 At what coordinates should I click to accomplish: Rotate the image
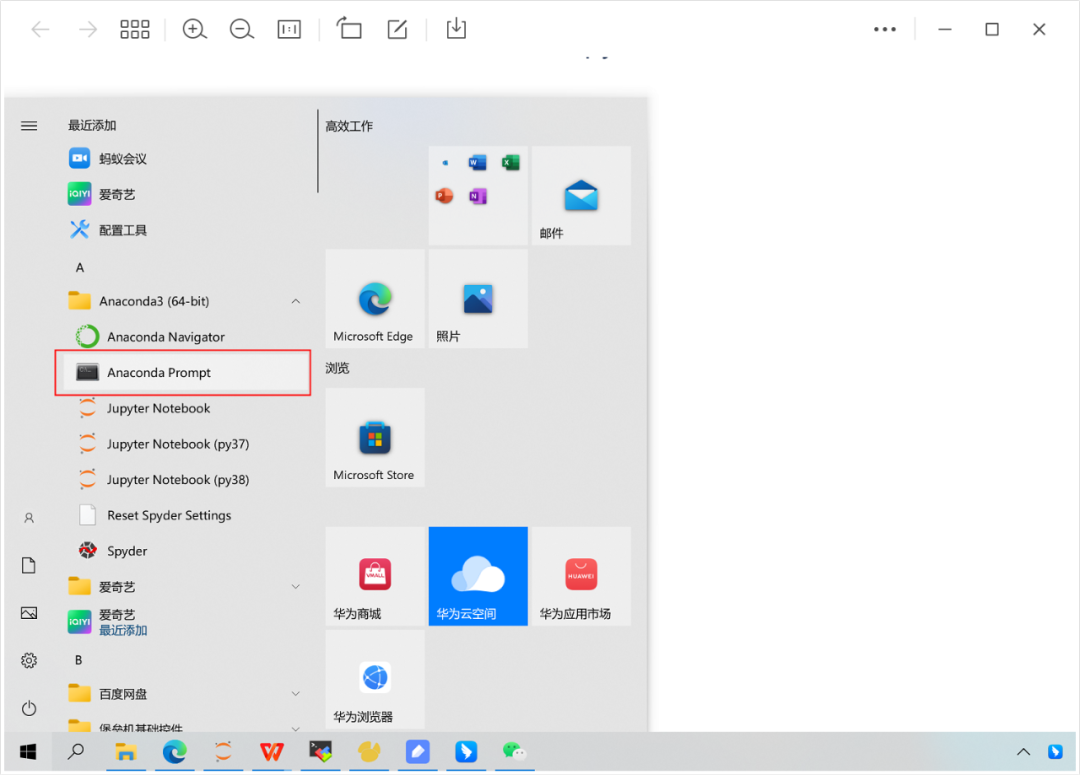coord(349,28)
